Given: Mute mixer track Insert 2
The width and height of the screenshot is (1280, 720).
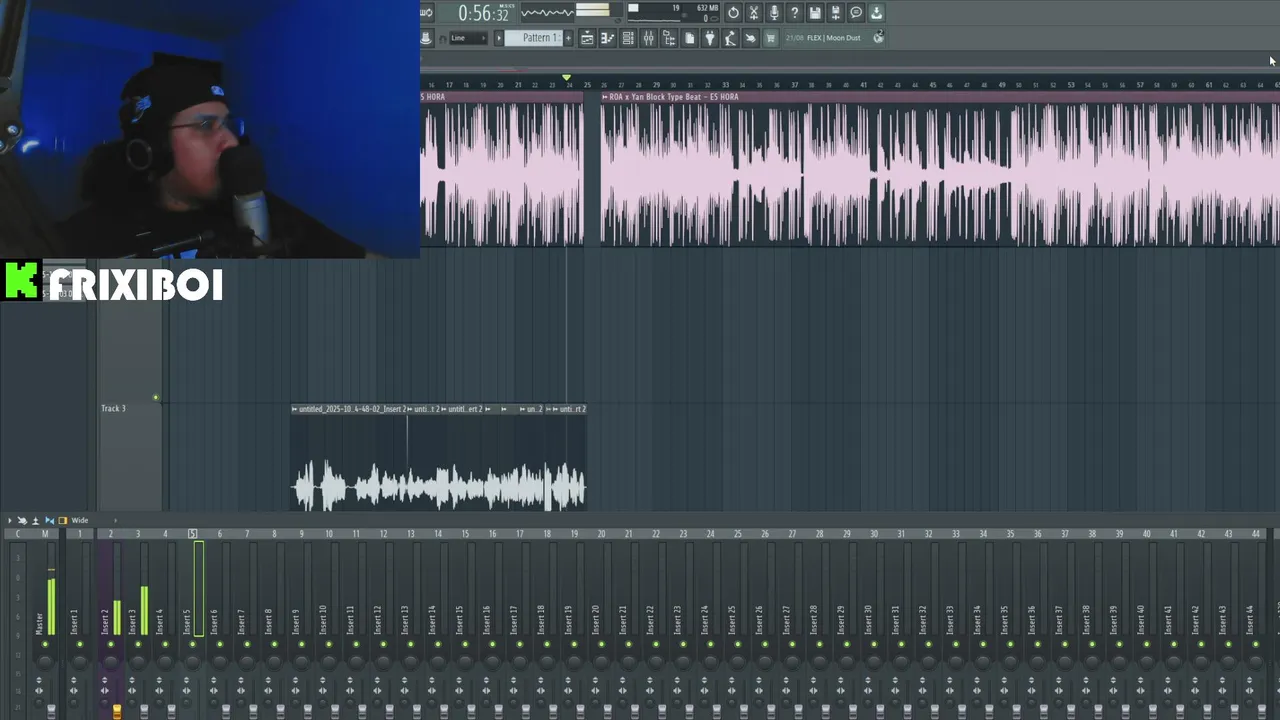Looking at the screenshot, I should tap(110, 644).
